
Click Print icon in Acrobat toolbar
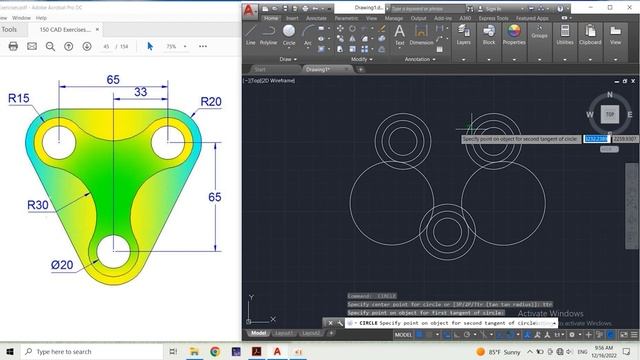13,46
